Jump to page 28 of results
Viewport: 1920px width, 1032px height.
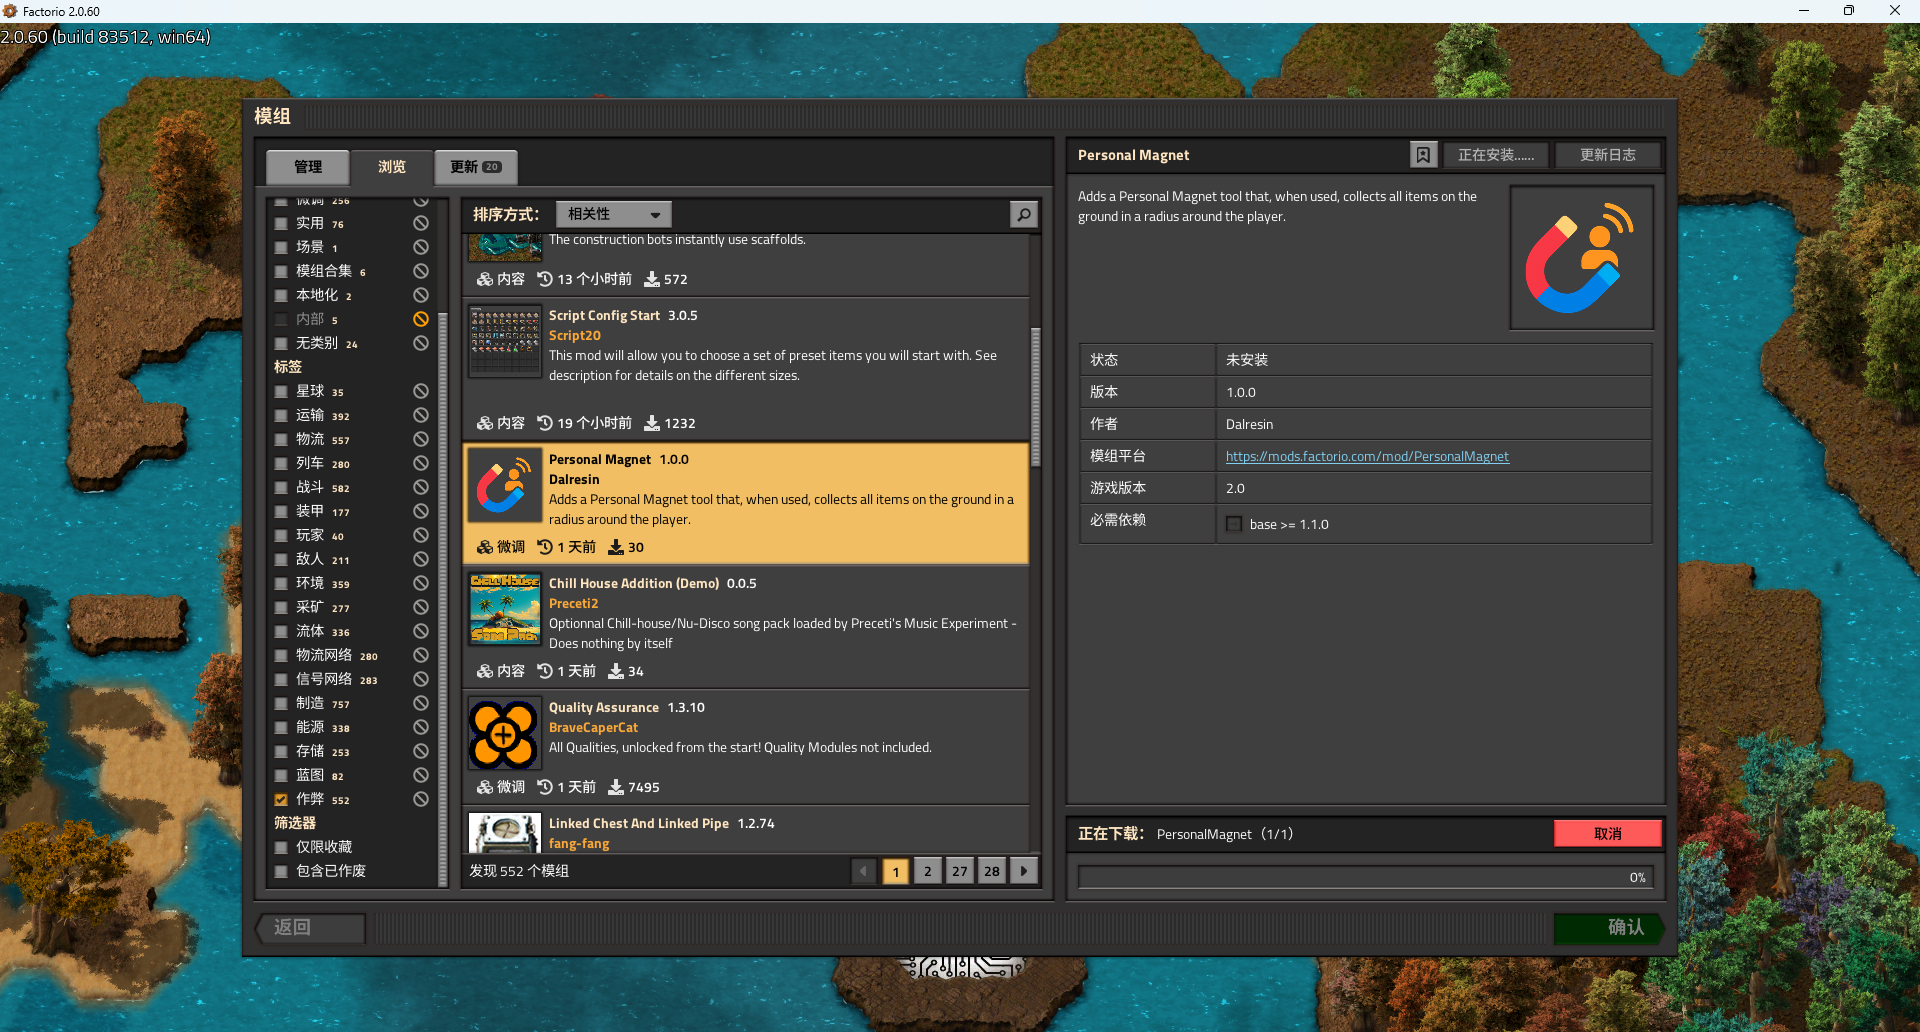tap(992, 871)
